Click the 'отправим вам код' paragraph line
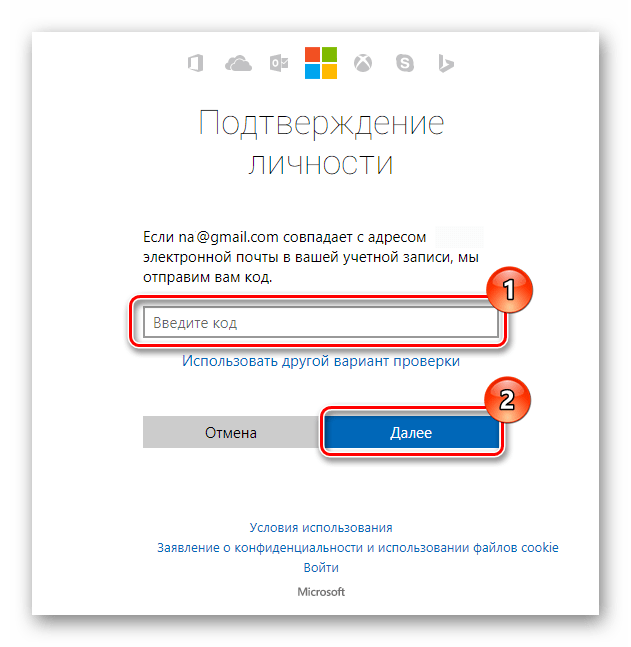 point(208,277)
